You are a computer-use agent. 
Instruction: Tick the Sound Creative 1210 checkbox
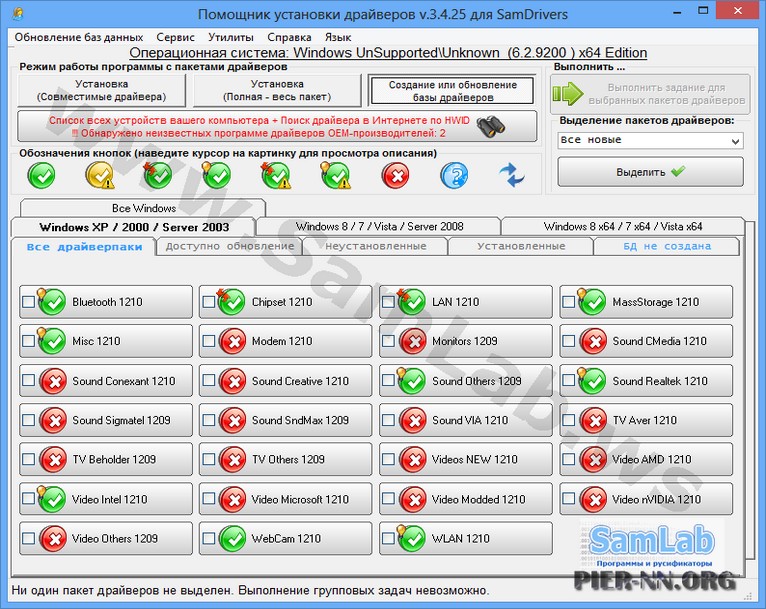pos(209,380)
